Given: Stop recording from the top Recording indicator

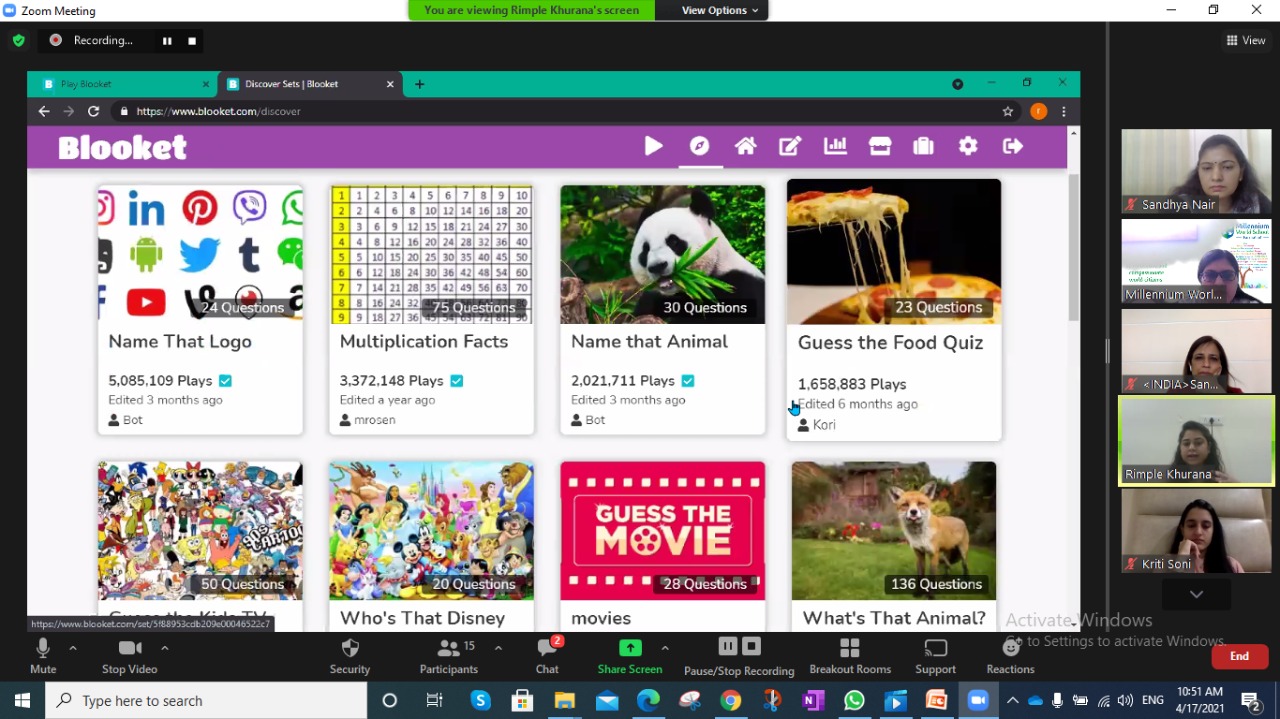Looking at the screenshot, I should (x=192, y=41).
